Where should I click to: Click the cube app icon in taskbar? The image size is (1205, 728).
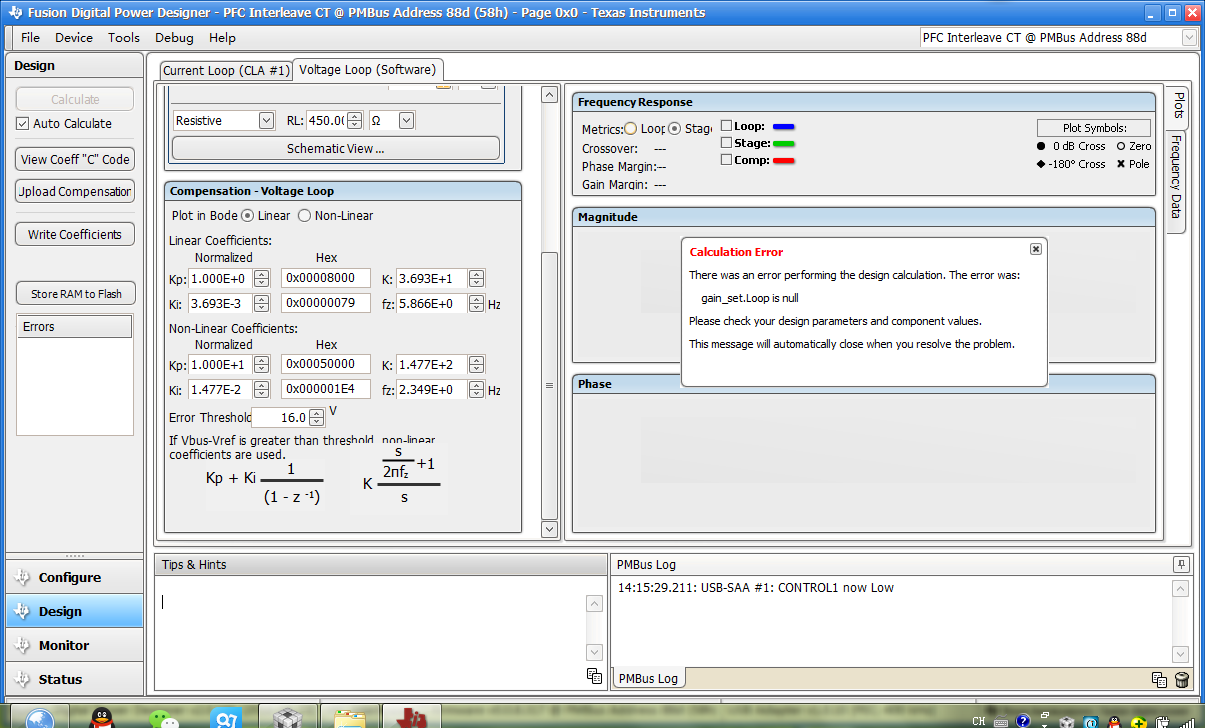288,717
